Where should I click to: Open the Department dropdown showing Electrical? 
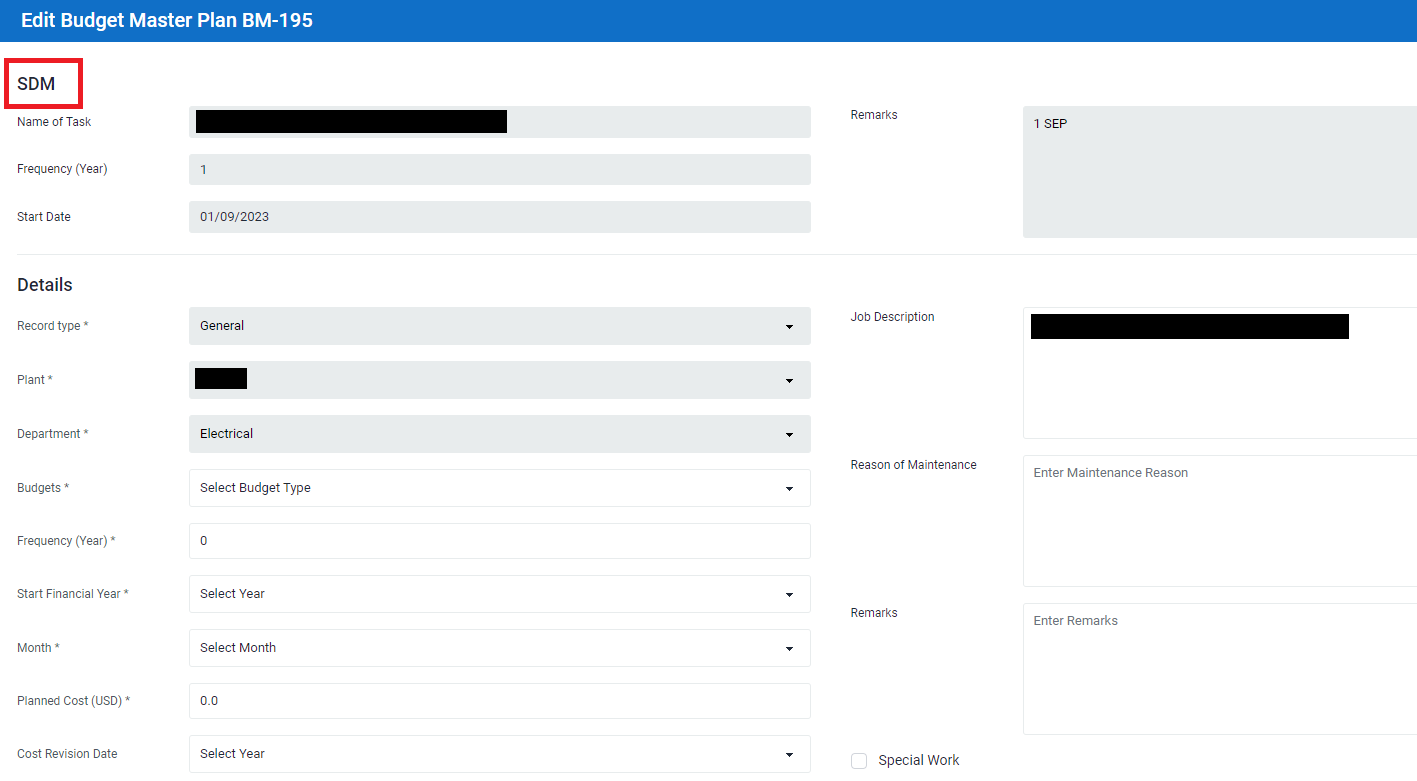click(x=499, y=434)
